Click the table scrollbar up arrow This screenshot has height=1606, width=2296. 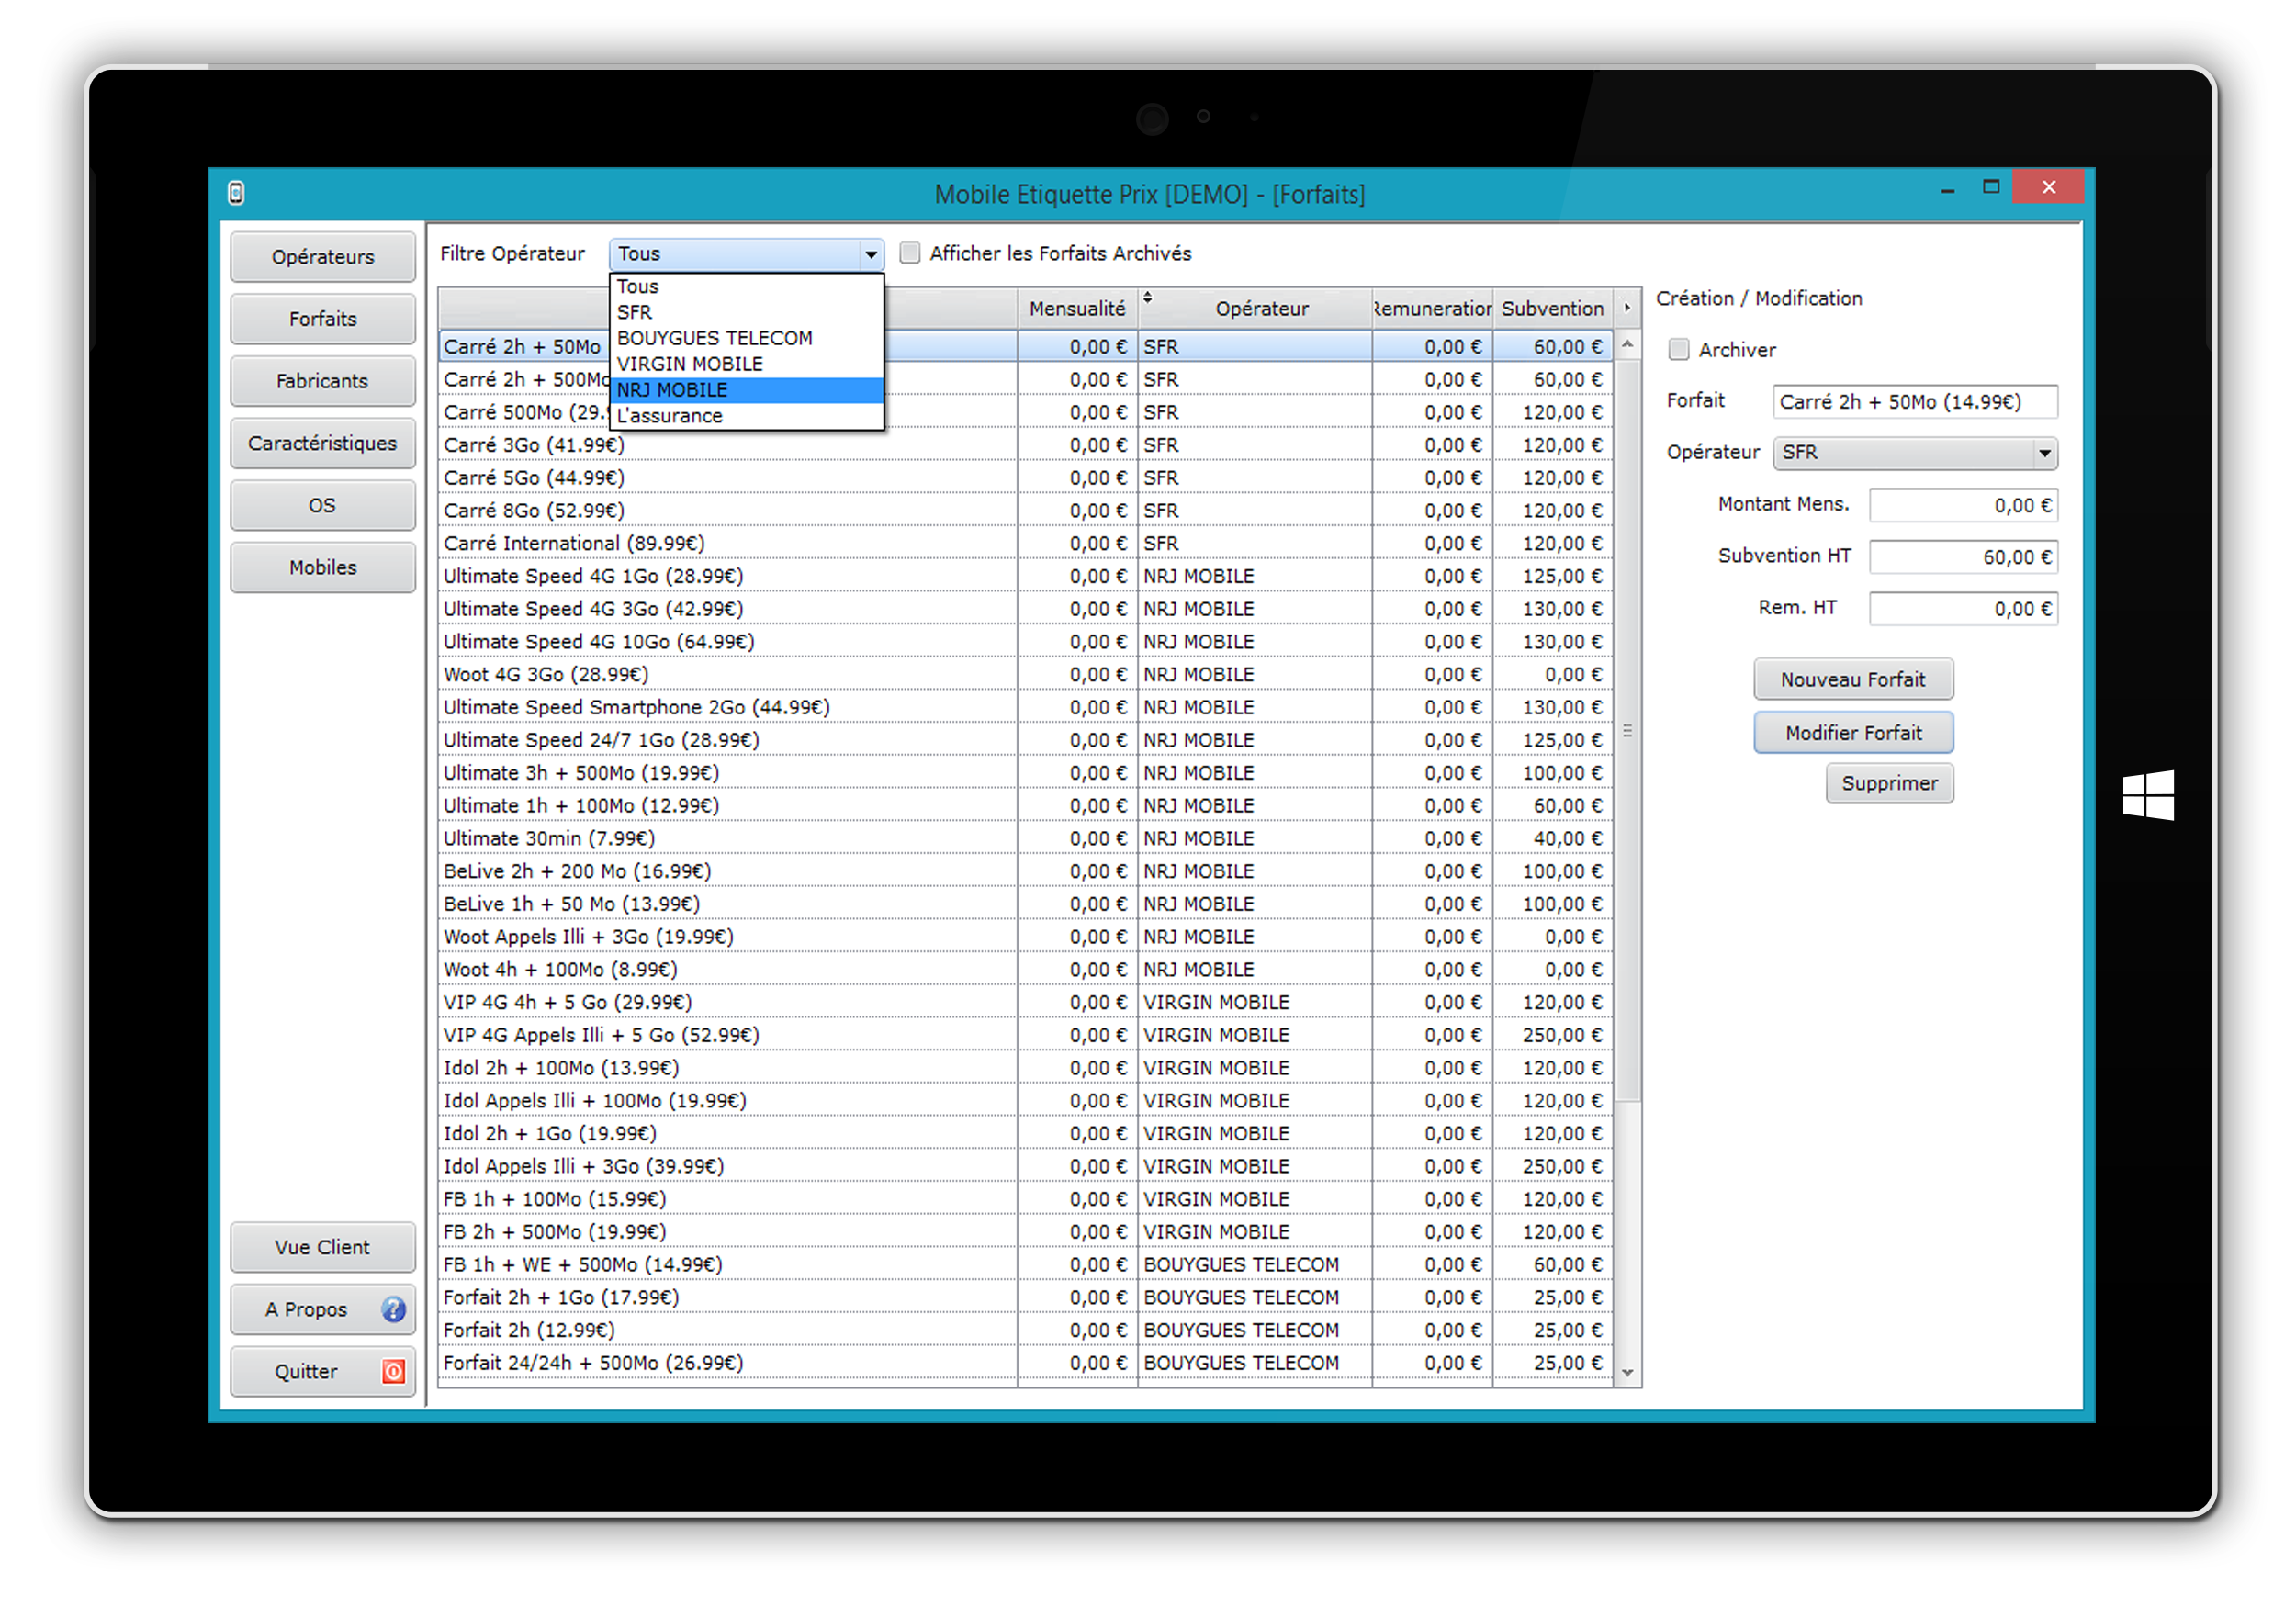1627,345
